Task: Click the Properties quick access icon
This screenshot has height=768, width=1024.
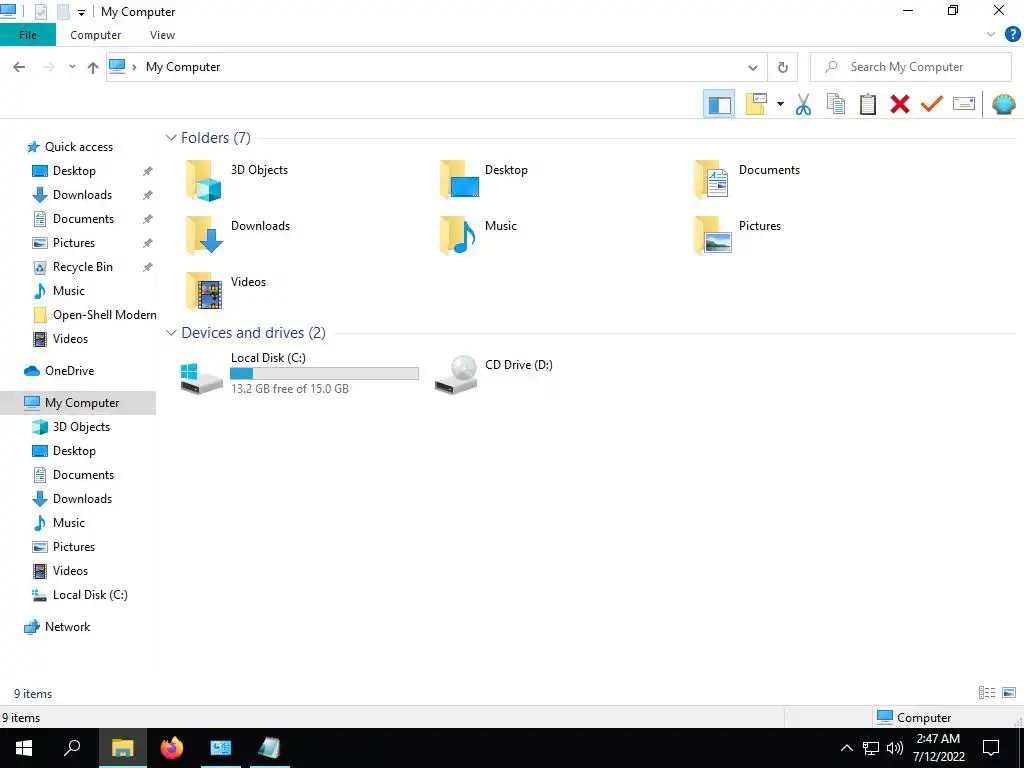Action: pos(40,12)
